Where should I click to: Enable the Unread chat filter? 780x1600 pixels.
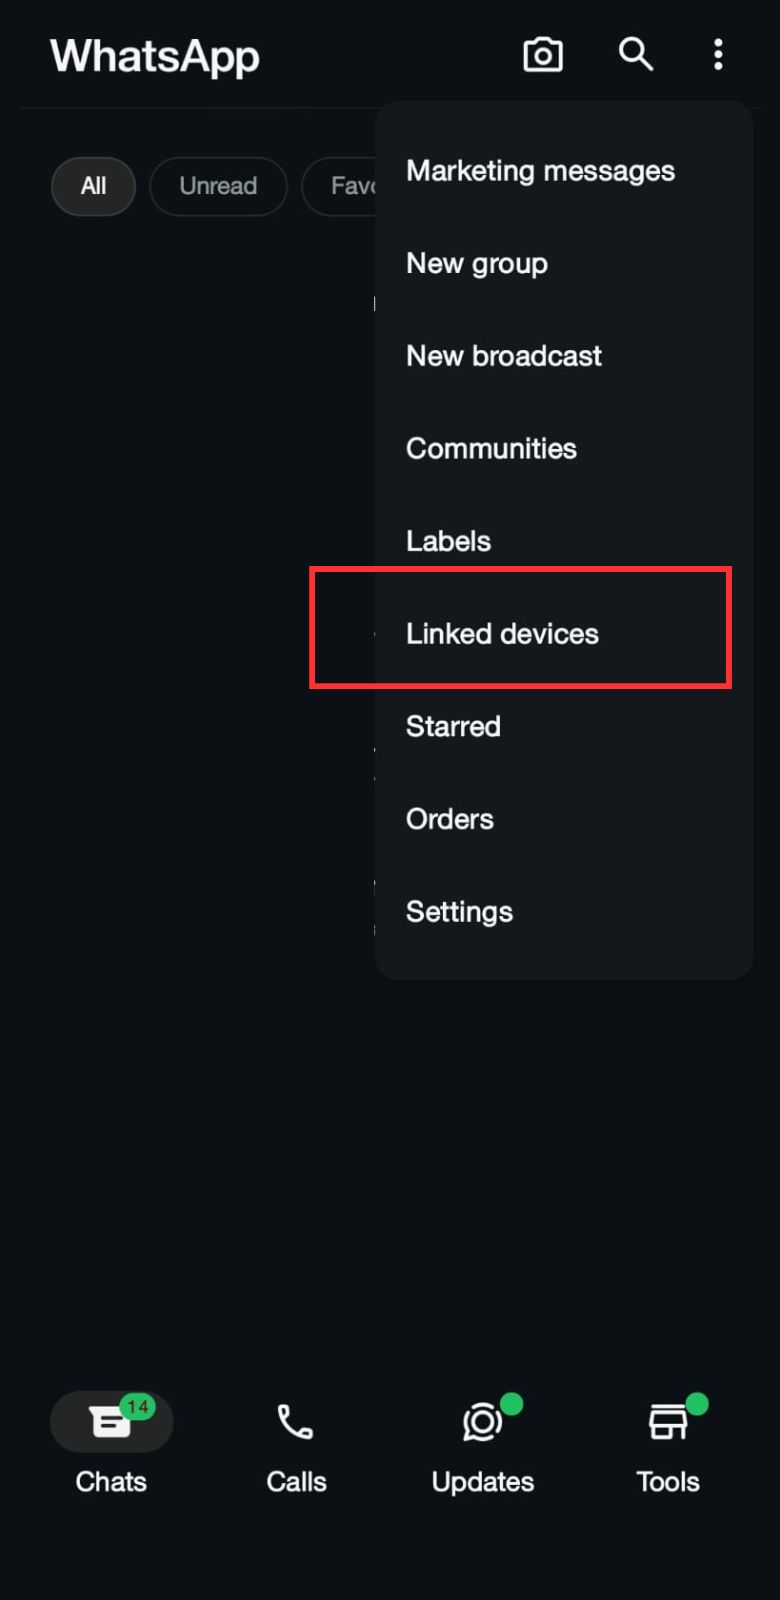218,186
